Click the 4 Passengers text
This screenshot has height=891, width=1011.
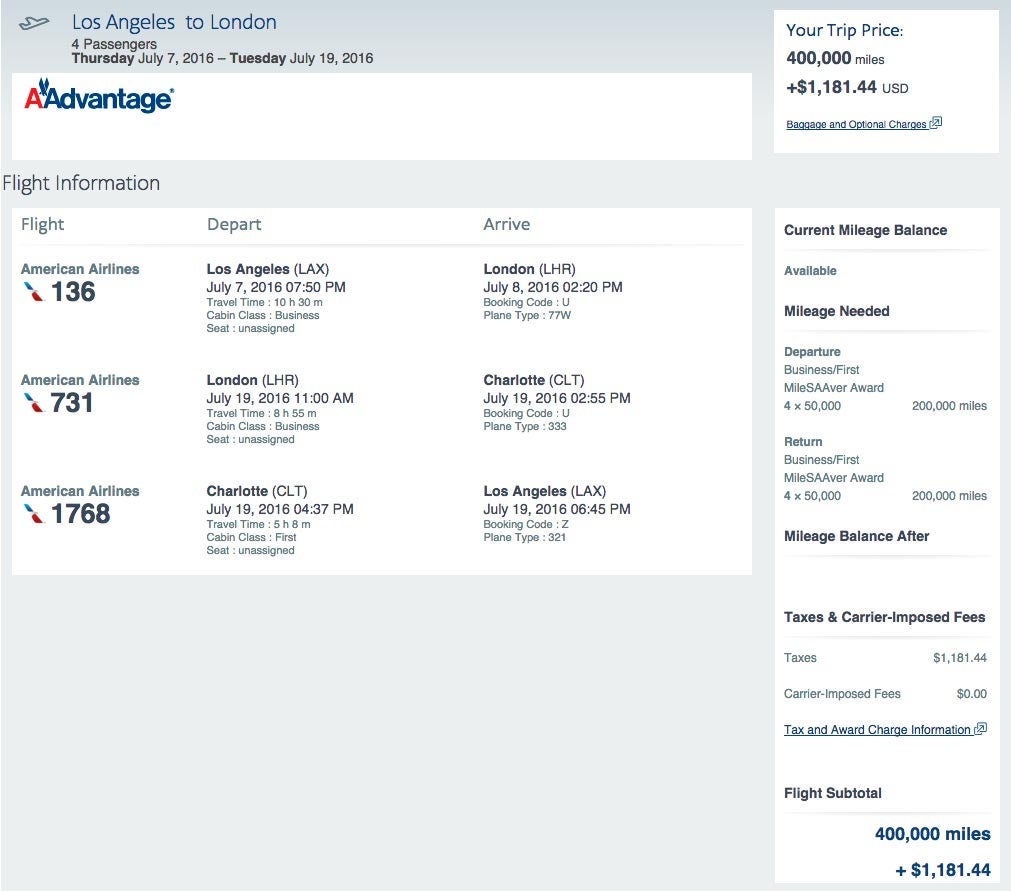coord(114,44)
